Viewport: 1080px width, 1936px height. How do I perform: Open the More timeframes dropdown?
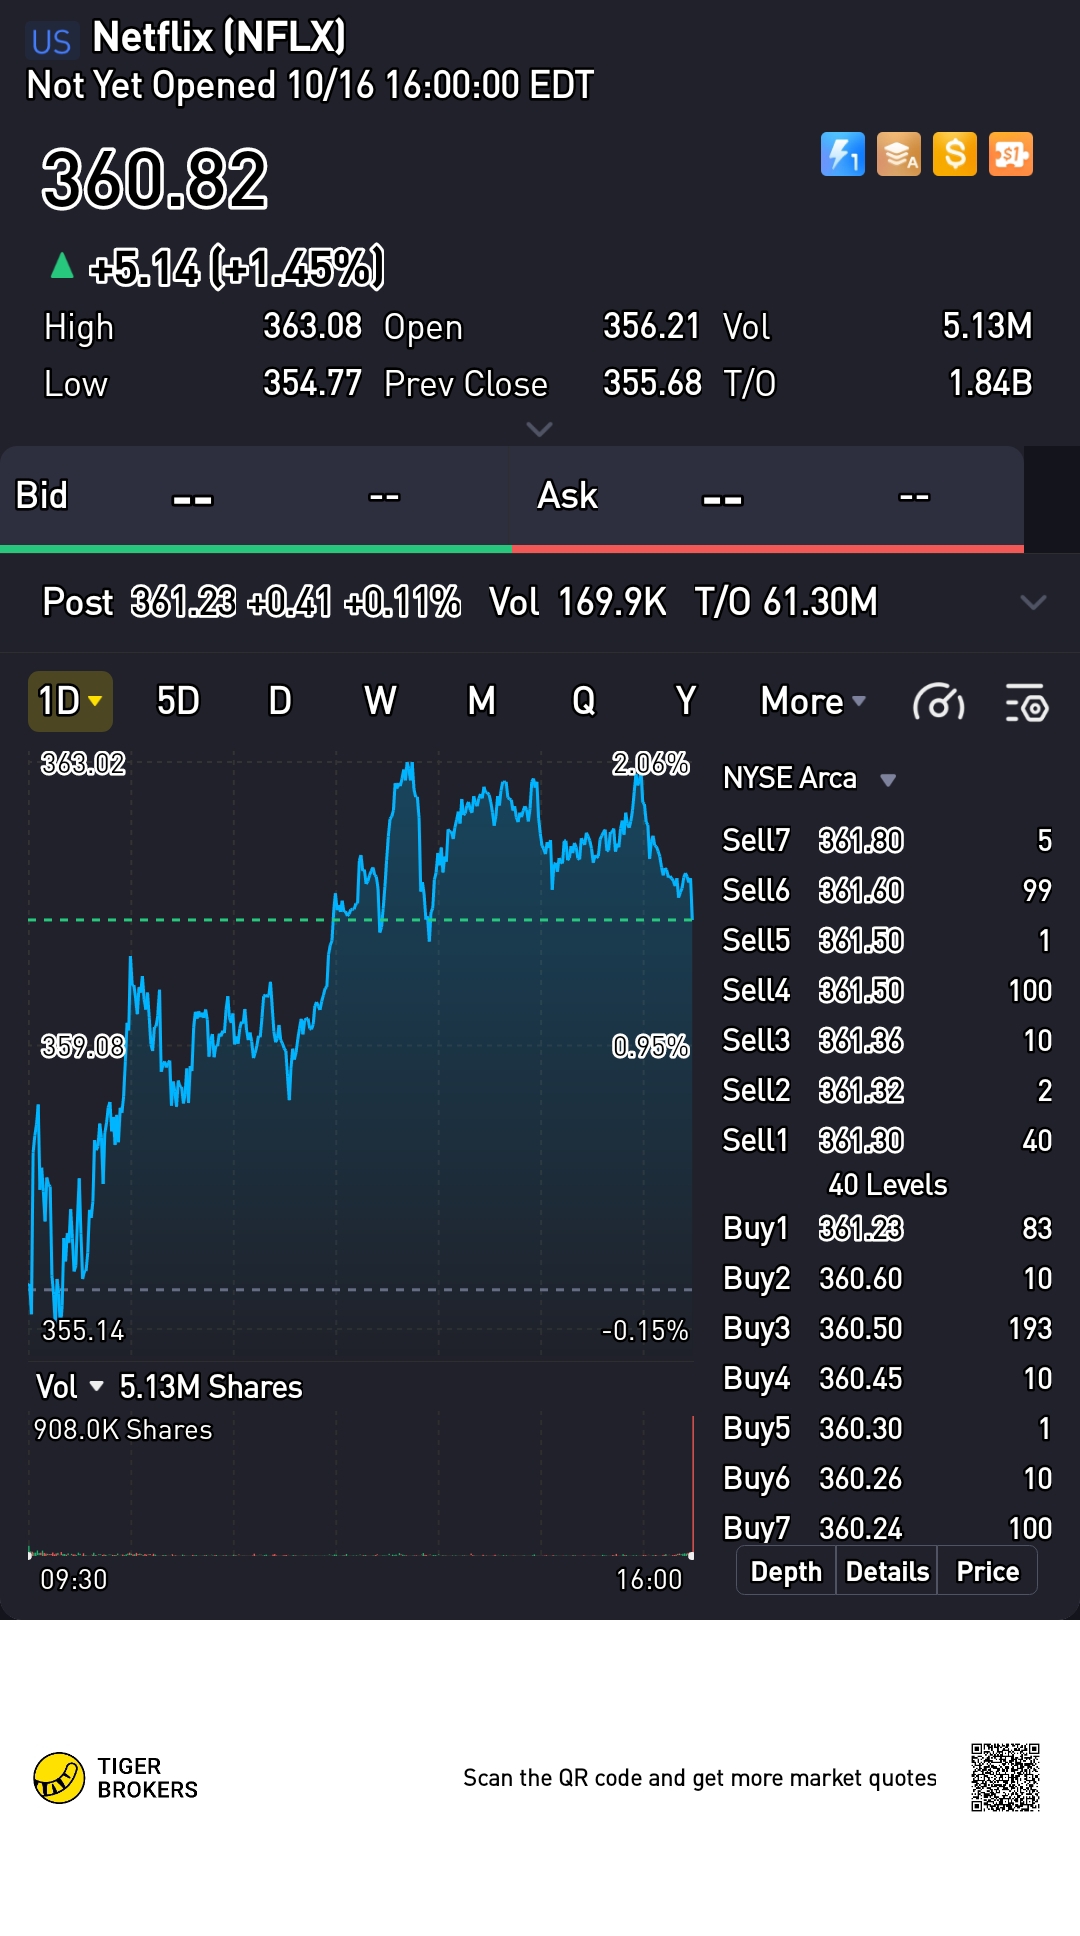[x=812, y=702]
